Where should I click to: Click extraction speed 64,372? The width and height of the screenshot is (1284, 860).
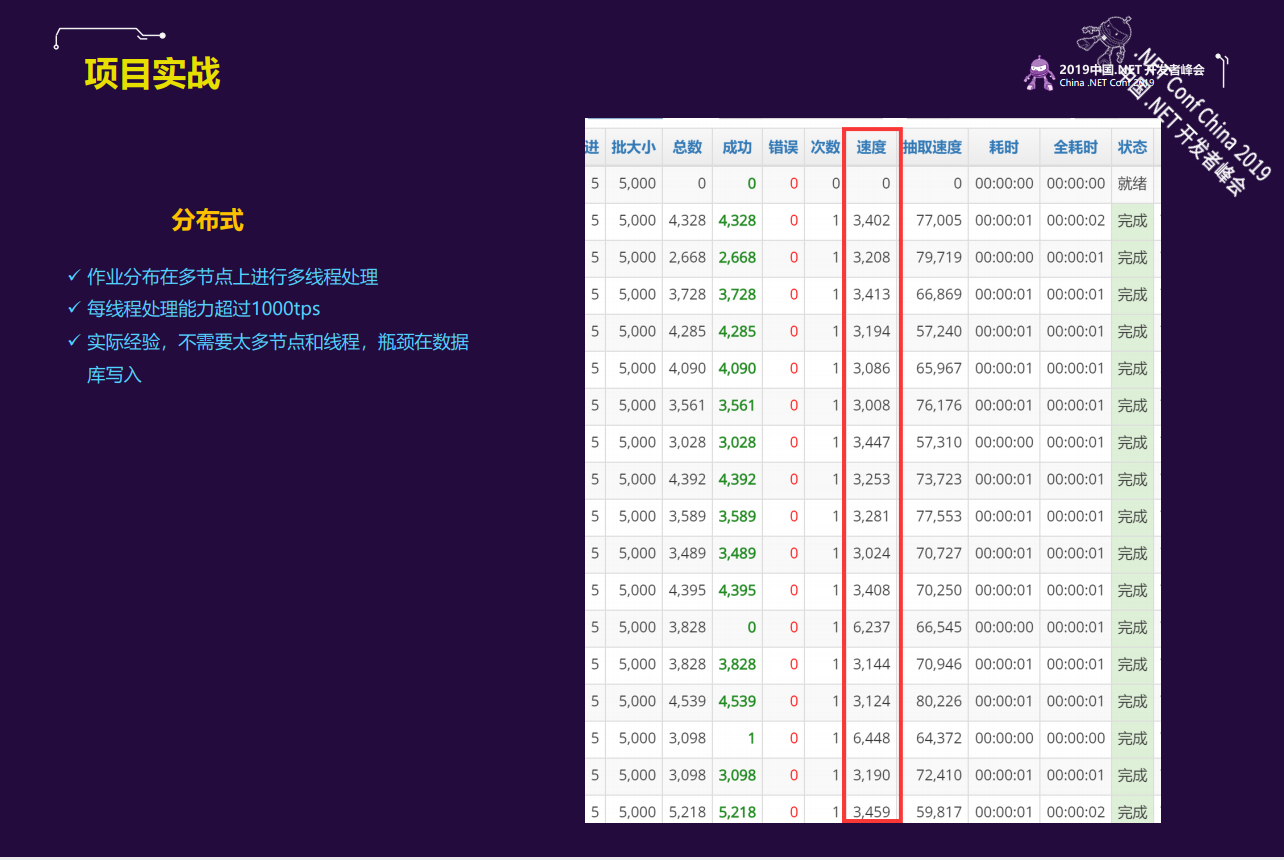(x=938, y=739)
